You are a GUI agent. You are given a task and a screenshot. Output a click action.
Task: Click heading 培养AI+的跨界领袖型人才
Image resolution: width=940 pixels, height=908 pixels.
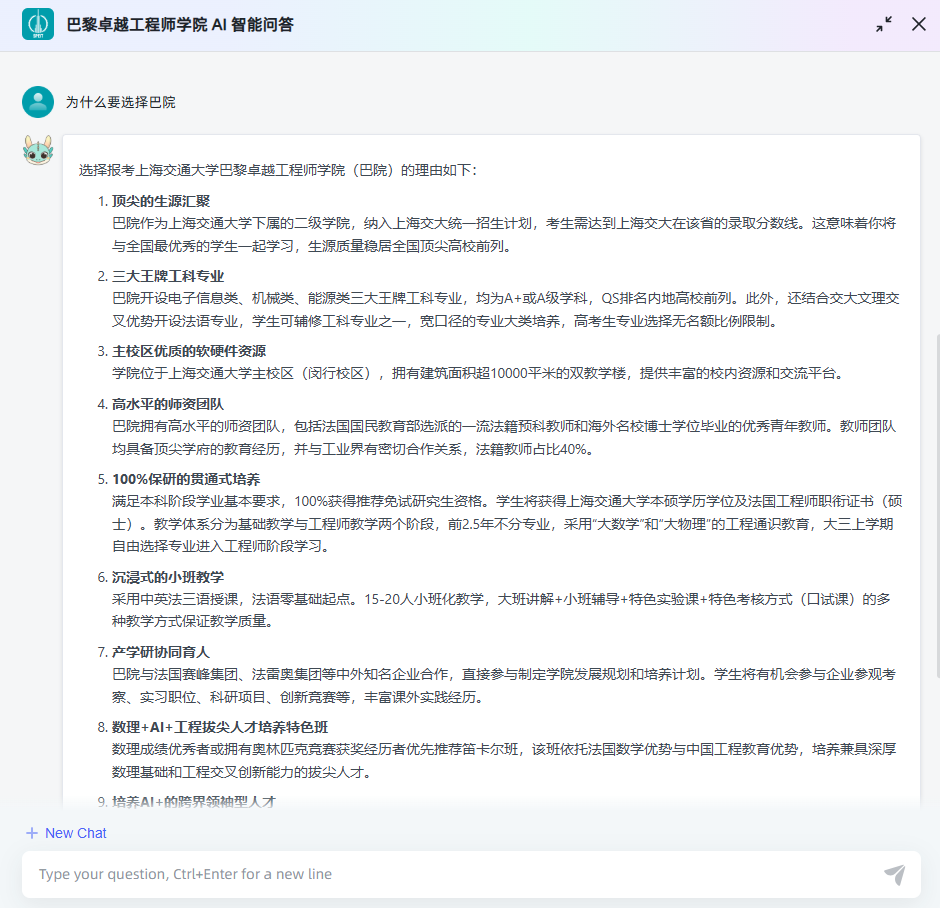click(194, 802)
